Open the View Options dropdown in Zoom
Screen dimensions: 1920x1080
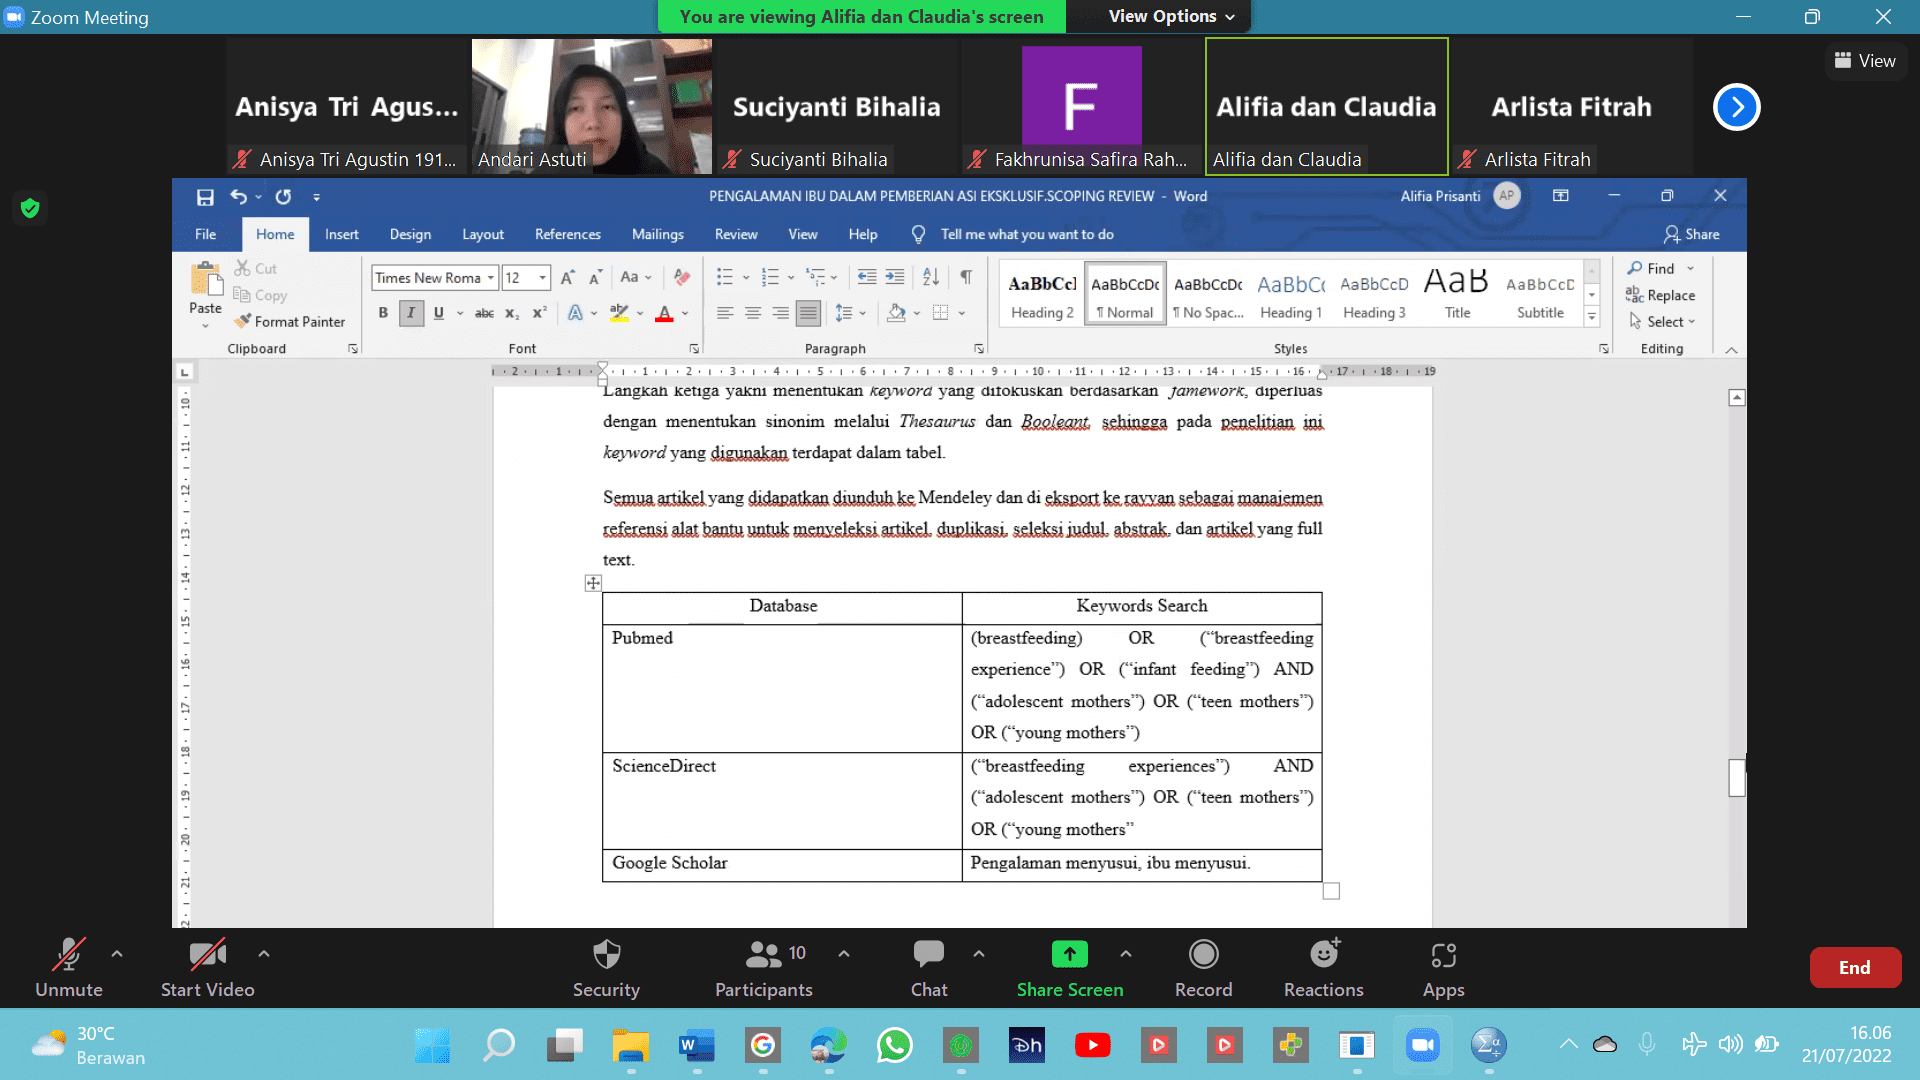click(x=1171, y=16)
